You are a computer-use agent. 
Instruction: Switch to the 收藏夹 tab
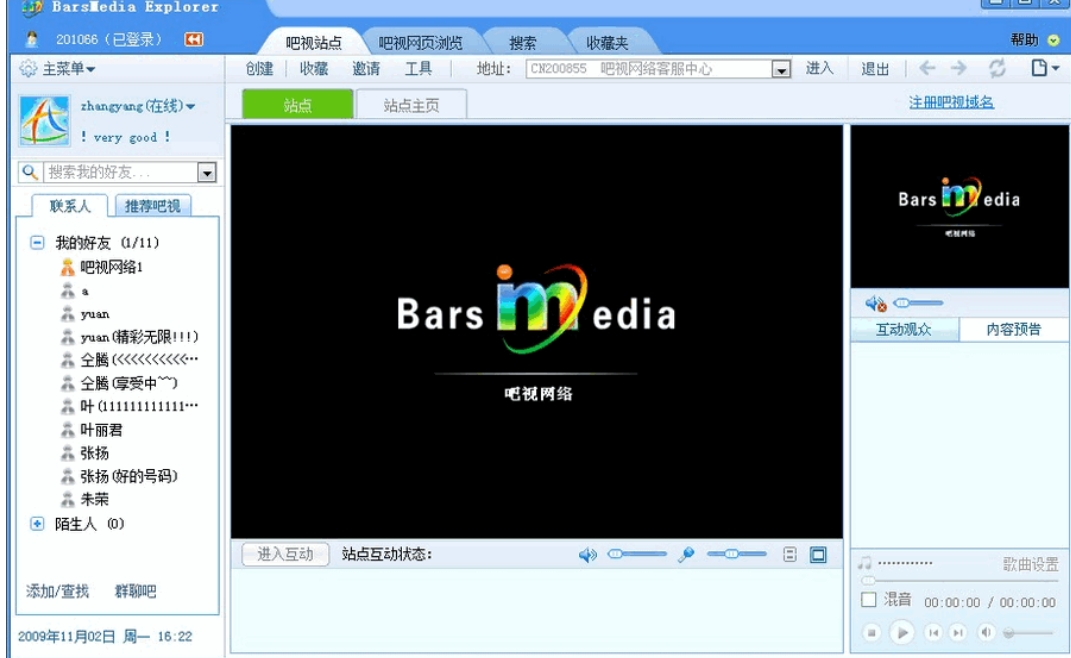click(x=607, y=43)
